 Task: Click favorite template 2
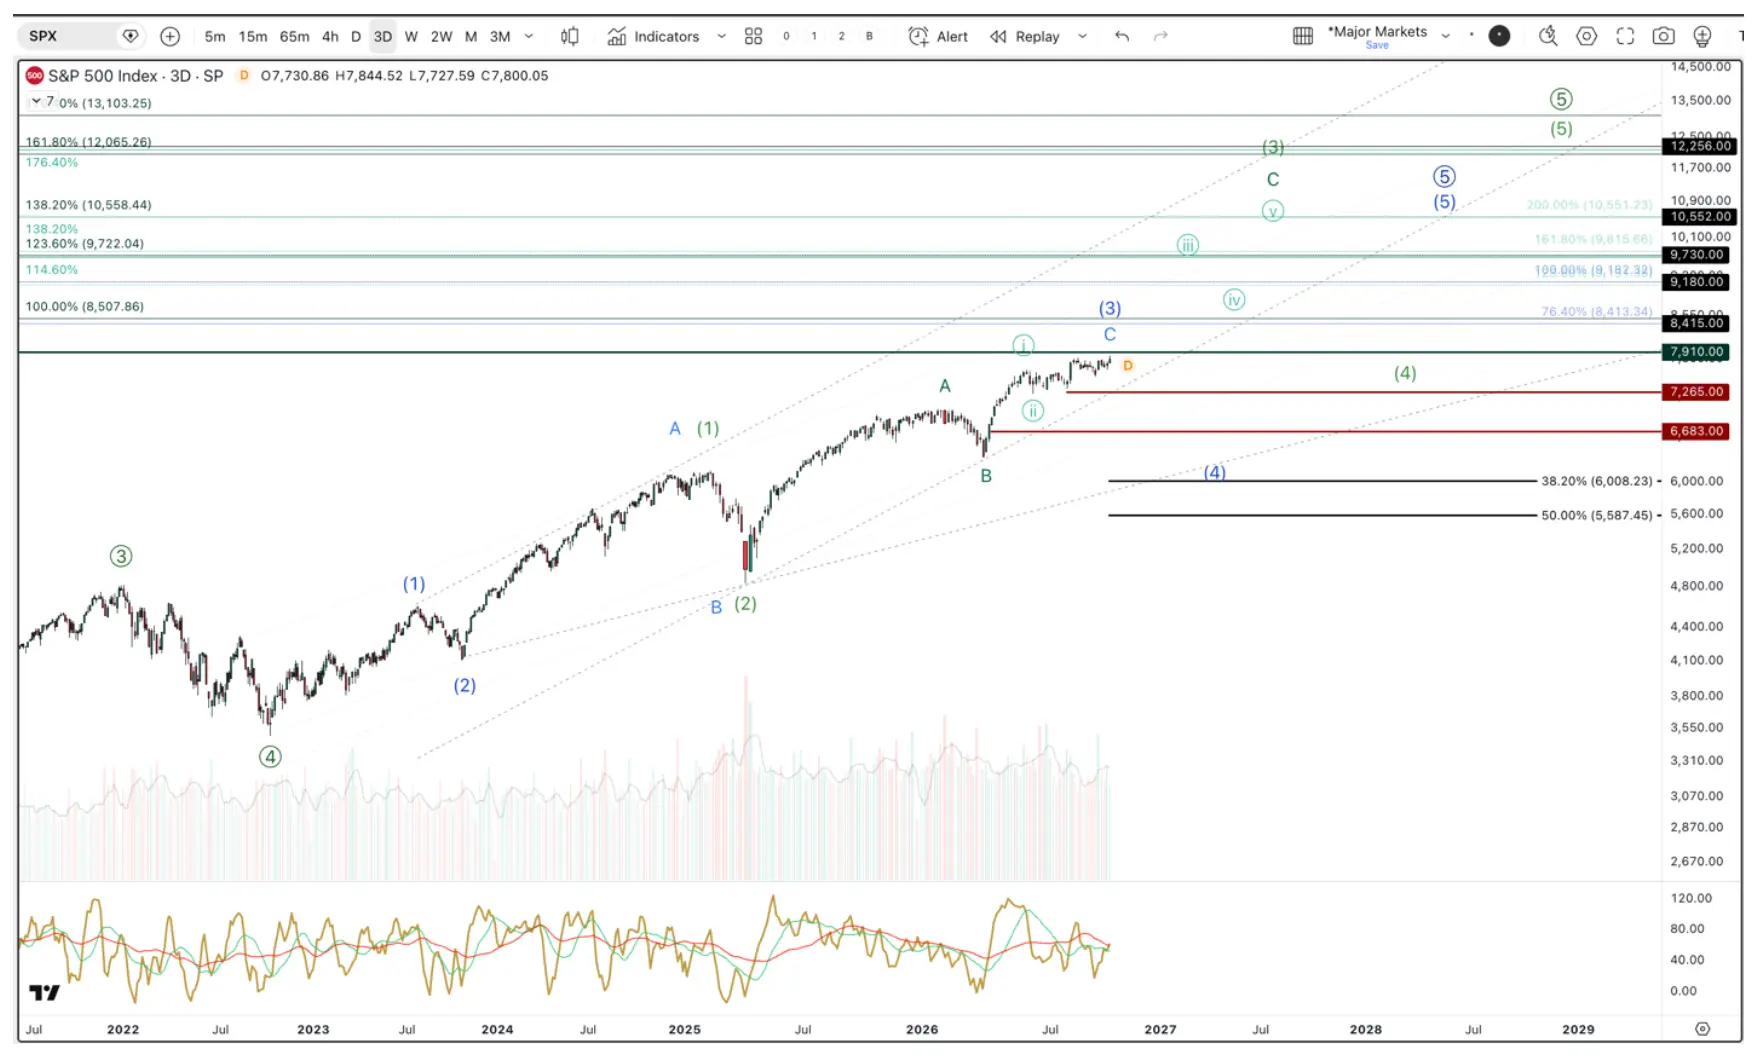click(x=842, y=36)
